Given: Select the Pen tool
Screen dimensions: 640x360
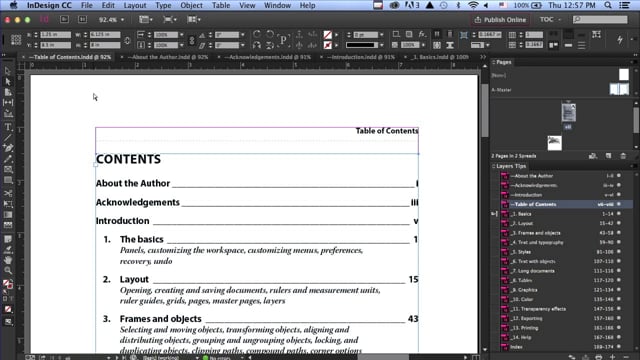Looking at the screenshot, I should point(8,148).
